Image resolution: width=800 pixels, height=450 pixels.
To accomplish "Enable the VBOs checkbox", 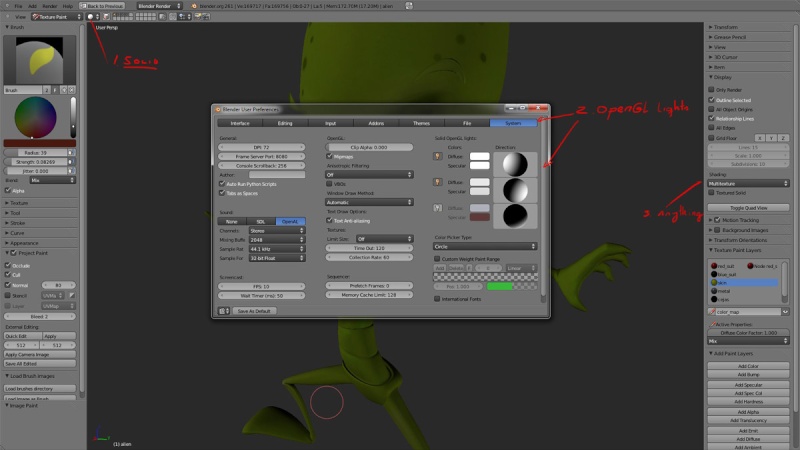I will (x=329, y=184).
